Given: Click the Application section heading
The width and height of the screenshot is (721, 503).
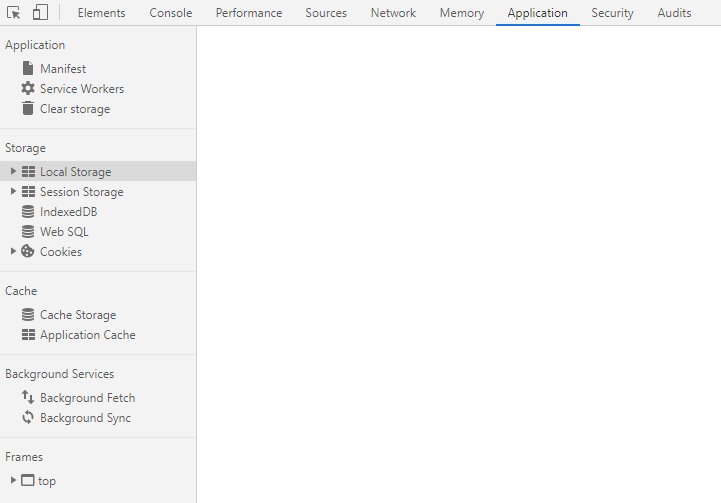Looking at the screenshot, I should 35,45.
